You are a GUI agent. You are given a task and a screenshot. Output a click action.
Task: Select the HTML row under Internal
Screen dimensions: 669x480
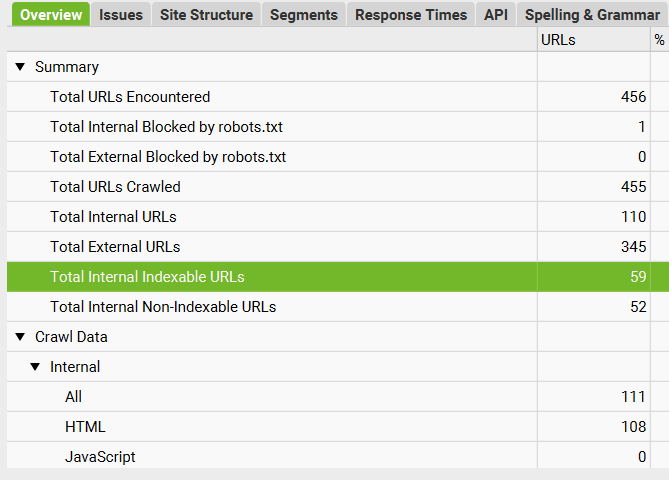(x=338, y=427)
